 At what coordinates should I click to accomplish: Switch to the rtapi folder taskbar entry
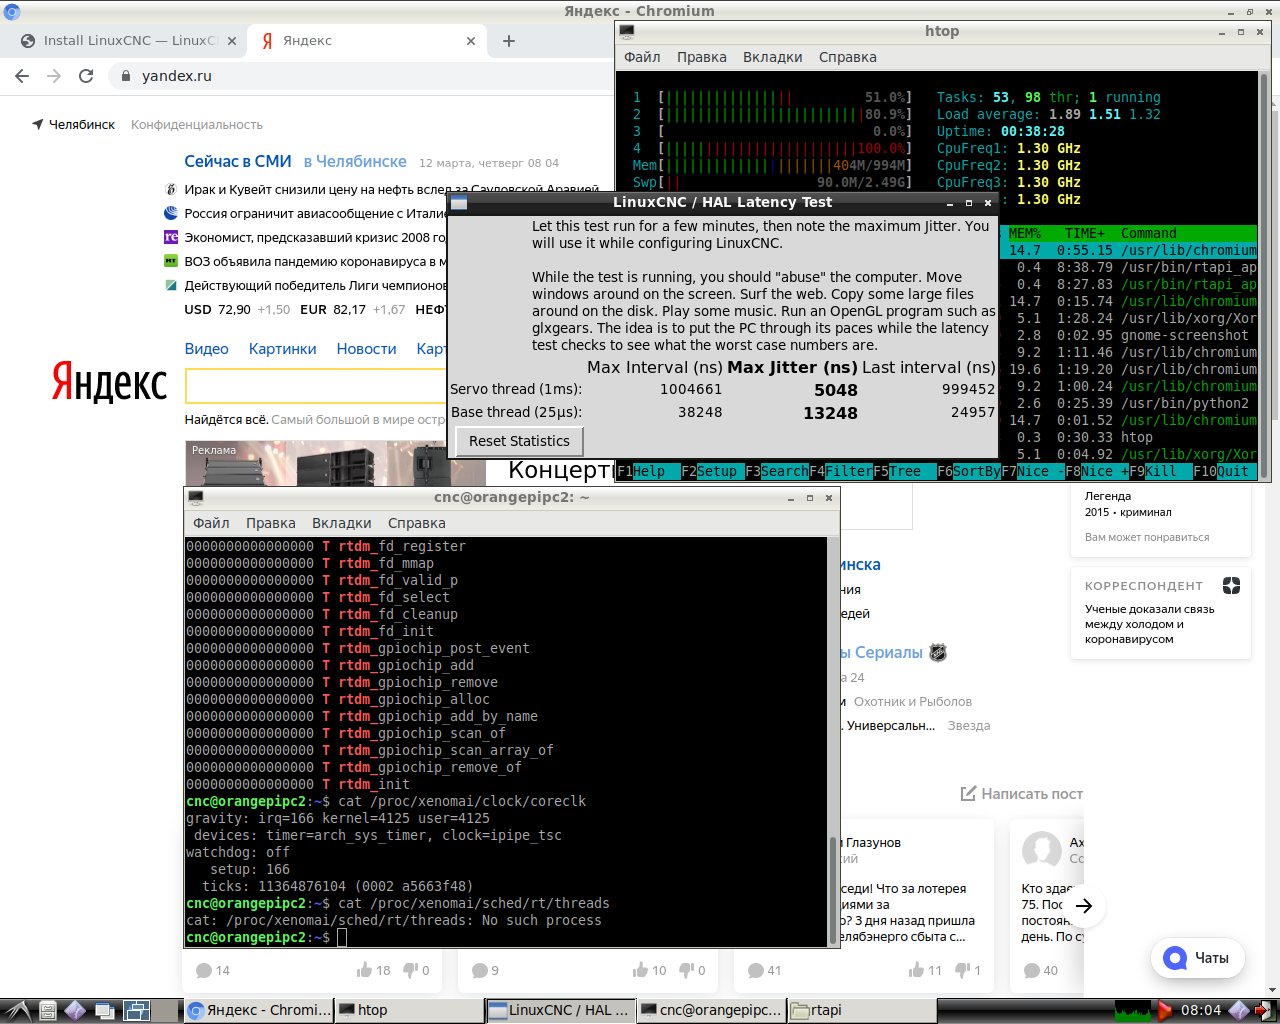(862, 1011)
